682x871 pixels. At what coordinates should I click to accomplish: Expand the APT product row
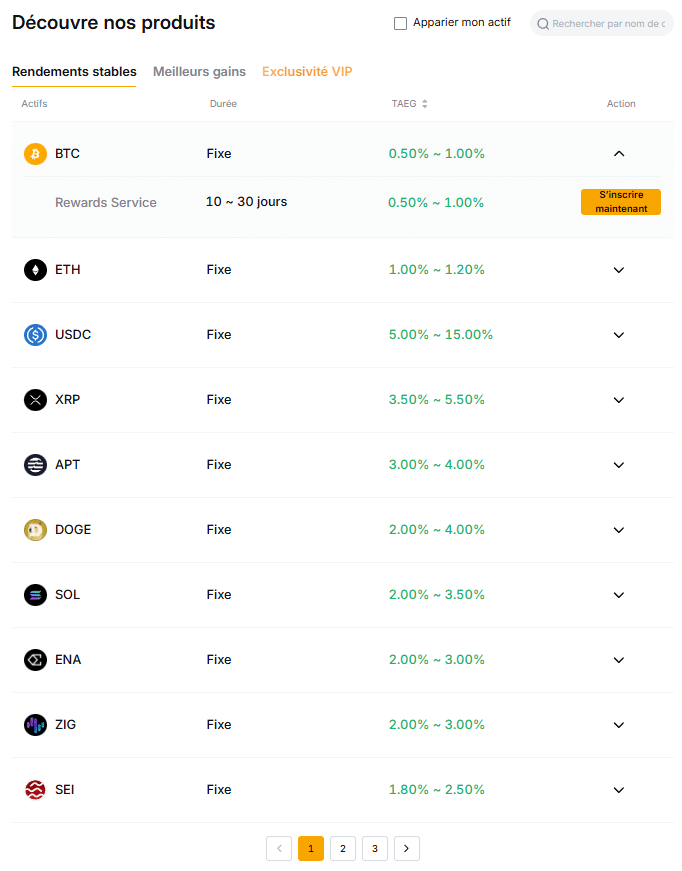coord(619,465)
